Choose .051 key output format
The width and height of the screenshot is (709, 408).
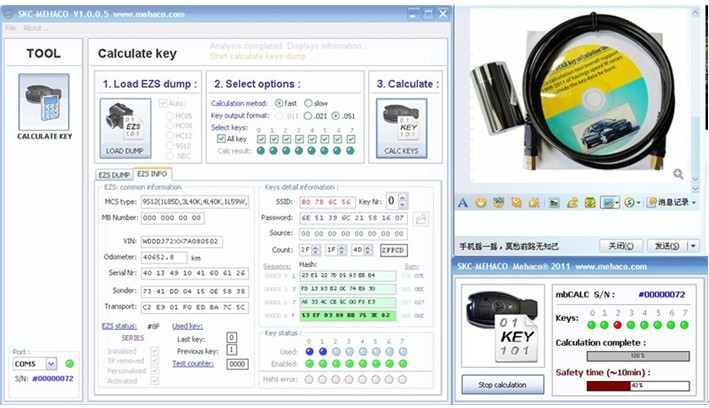pyautogui.click(x=336, y=116)
